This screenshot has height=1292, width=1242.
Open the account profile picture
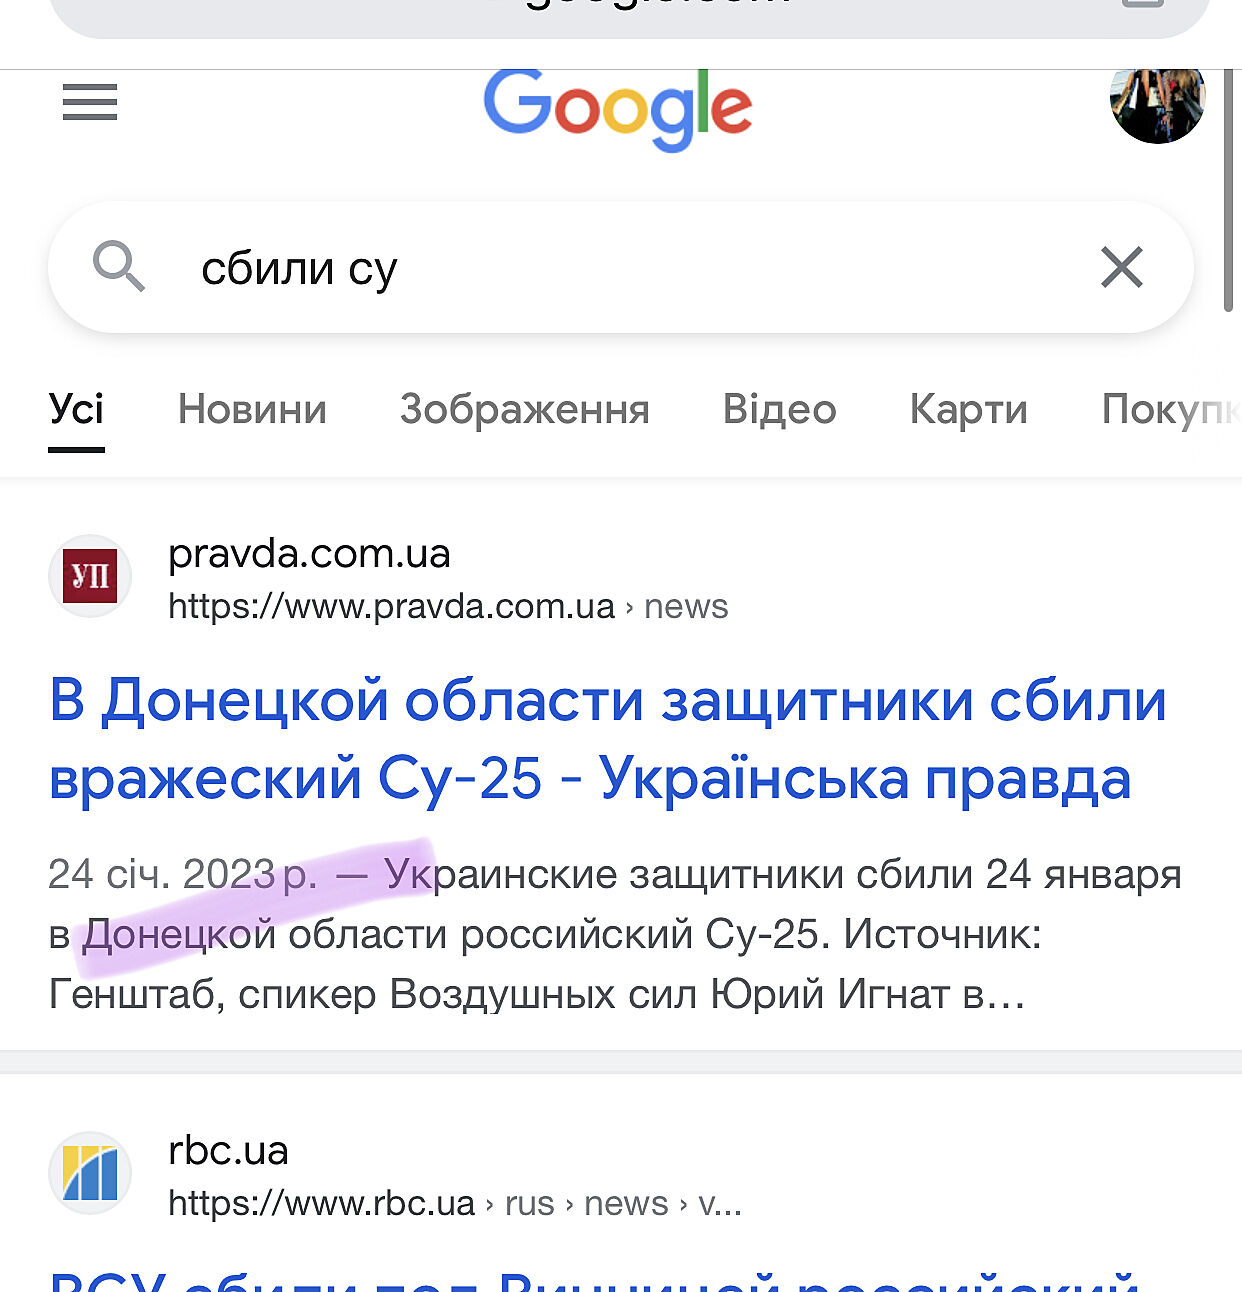[1157, 102]
